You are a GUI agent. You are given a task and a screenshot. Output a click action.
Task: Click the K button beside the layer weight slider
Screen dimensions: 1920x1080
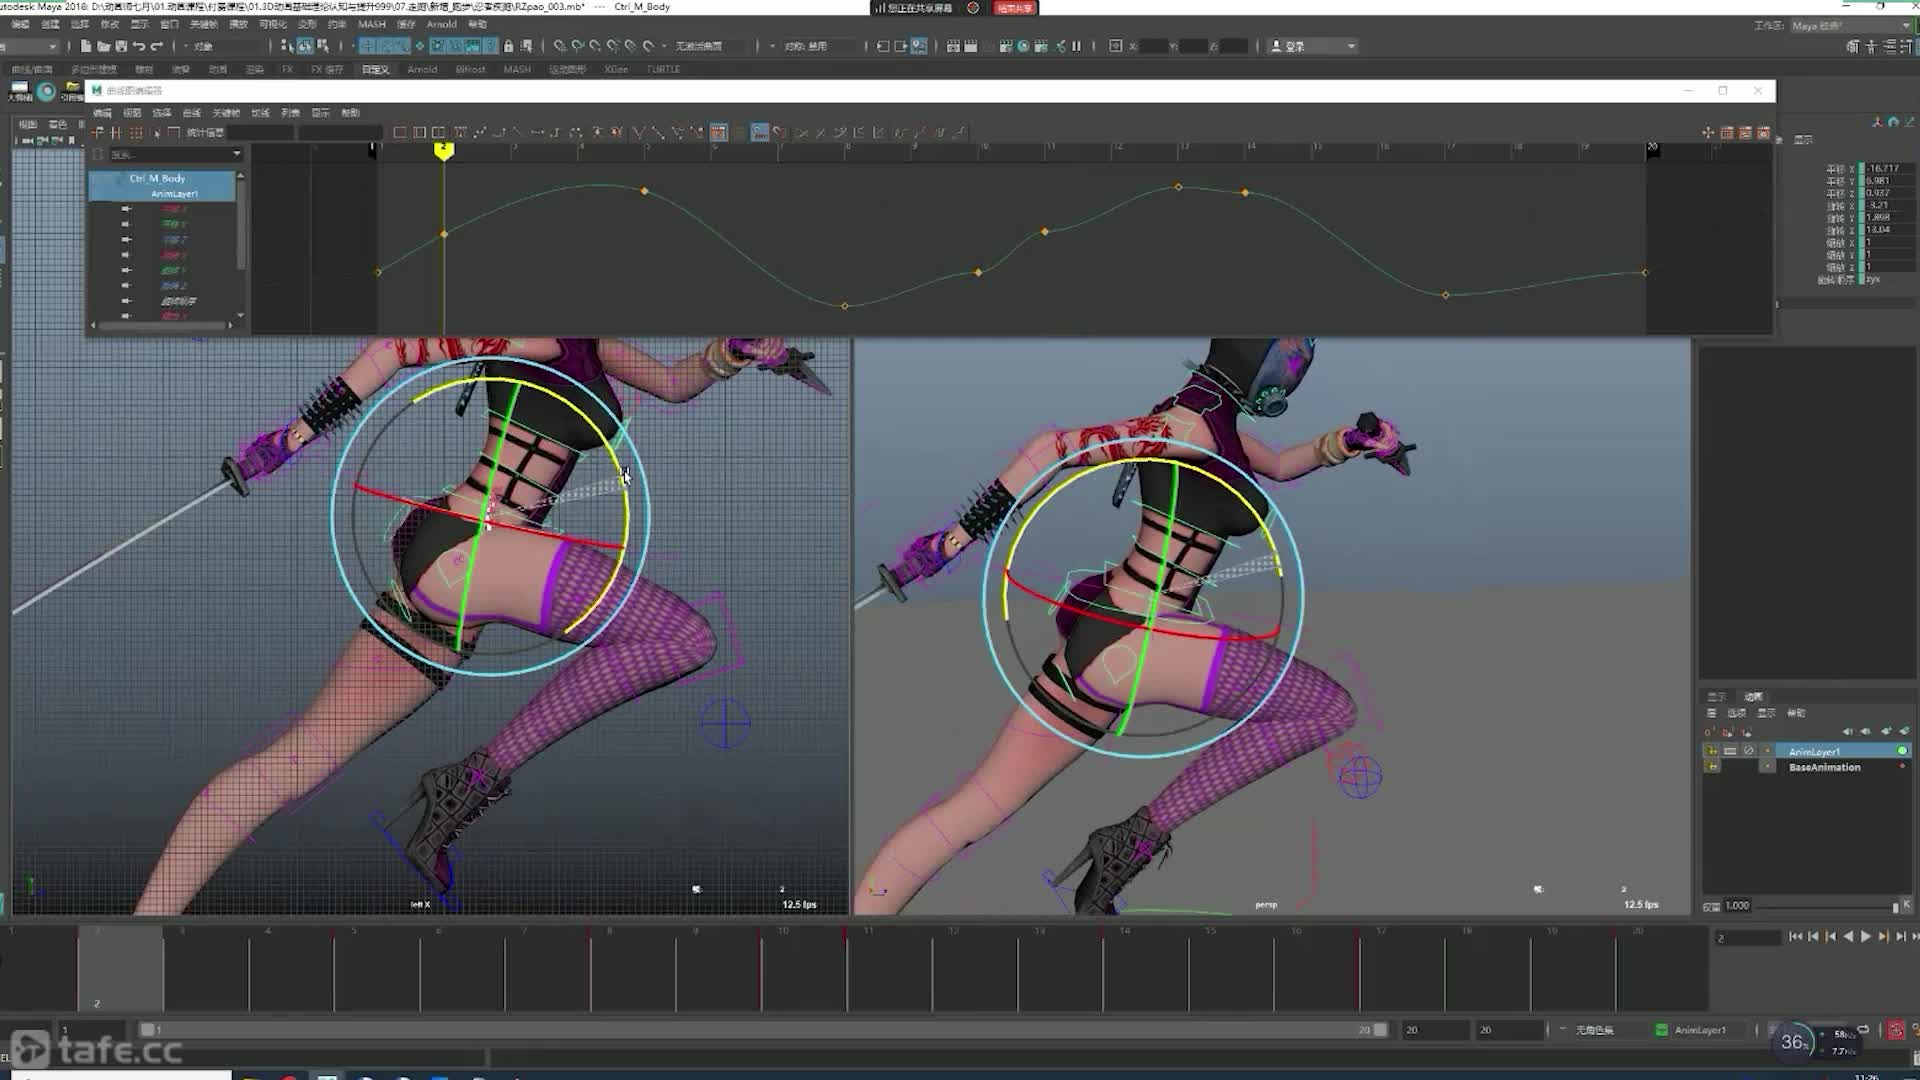coord(1906,904)
